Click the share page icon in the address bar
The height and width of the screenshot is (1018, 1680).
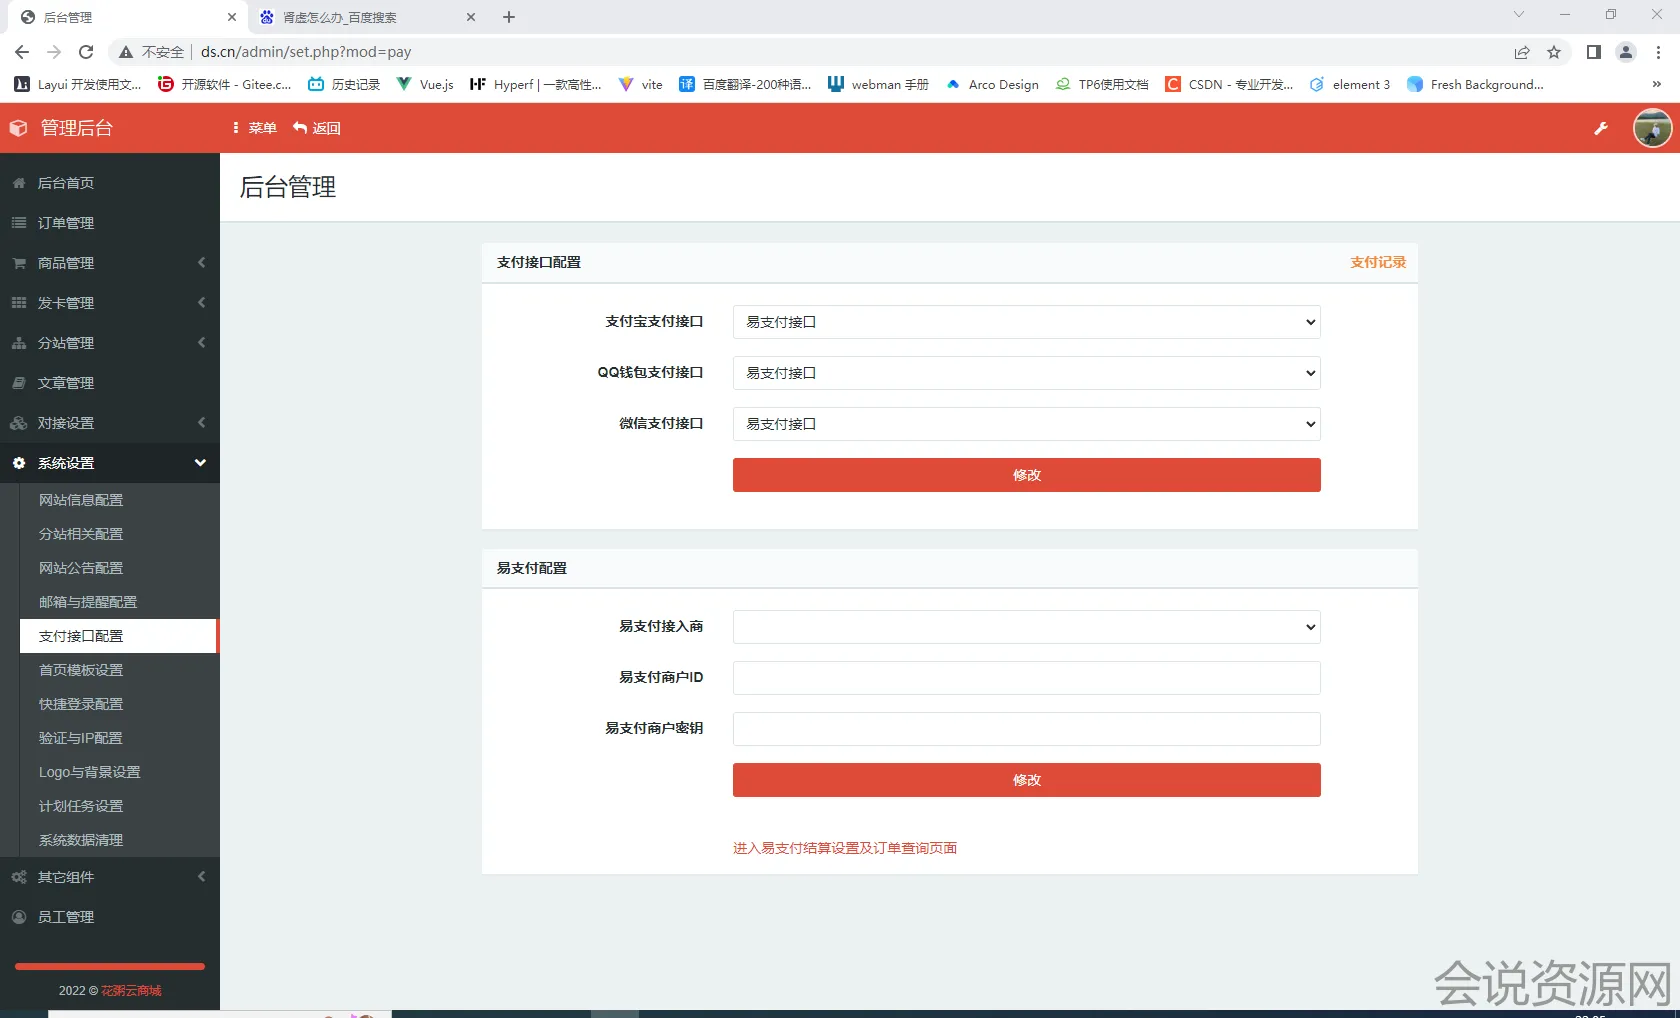[x=1521, y=52]
